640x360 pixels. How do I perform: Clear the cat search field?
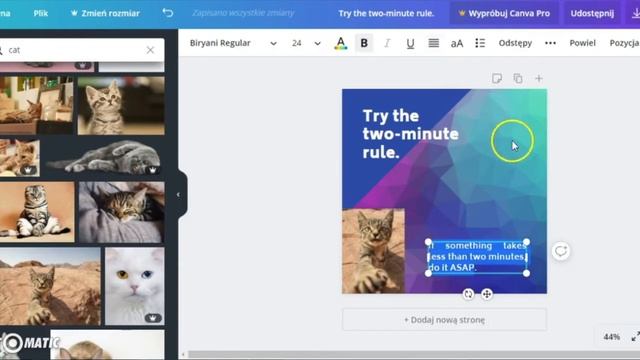pos(150,50)
